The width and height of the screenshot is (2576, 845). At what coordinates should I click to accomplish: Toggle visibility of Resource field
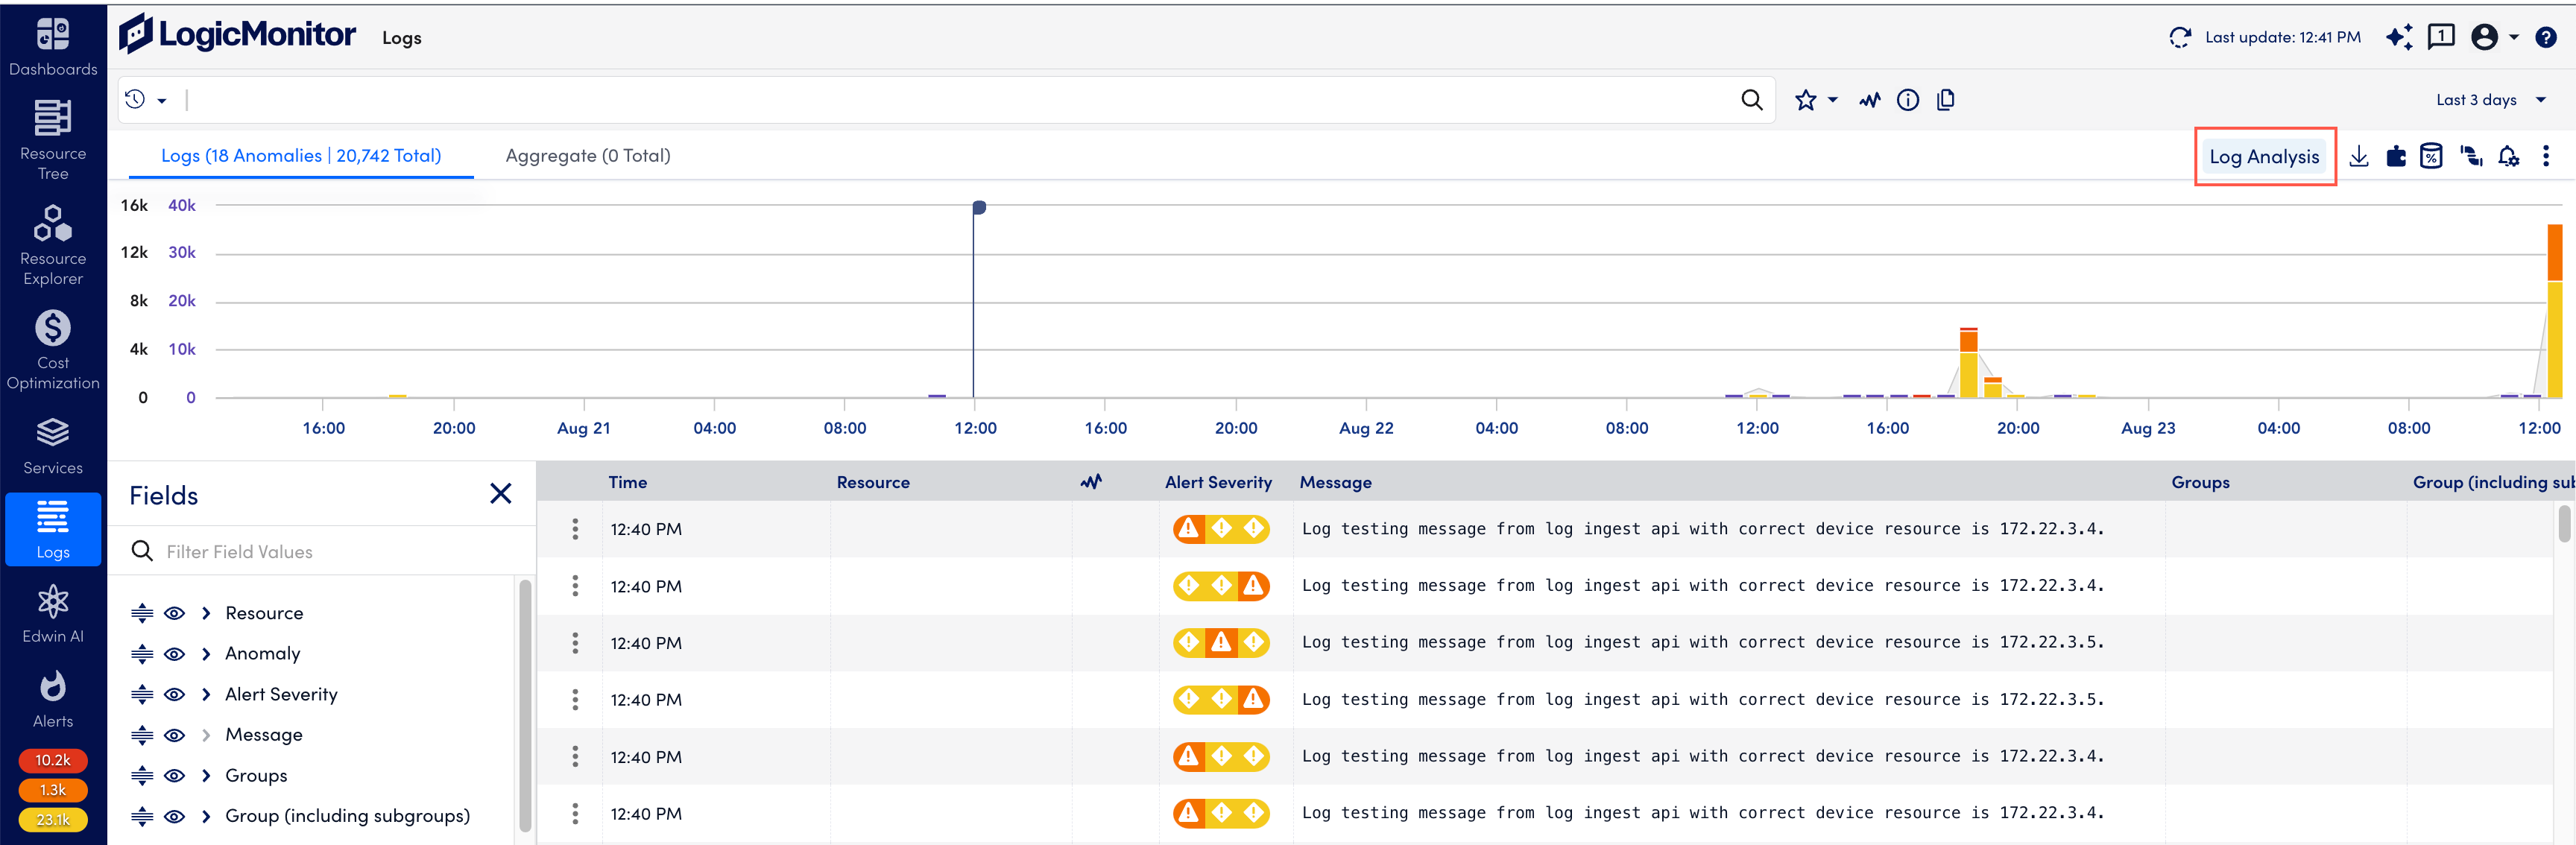pyautogui.click(x=174, y=614)
